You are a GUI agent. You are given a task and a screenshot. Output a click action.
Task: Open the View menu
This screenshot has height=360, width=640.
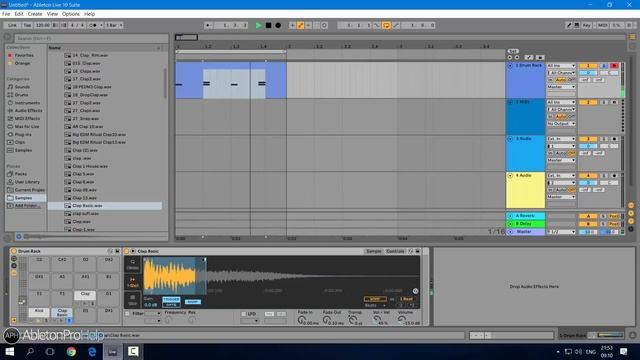(52, 14)
